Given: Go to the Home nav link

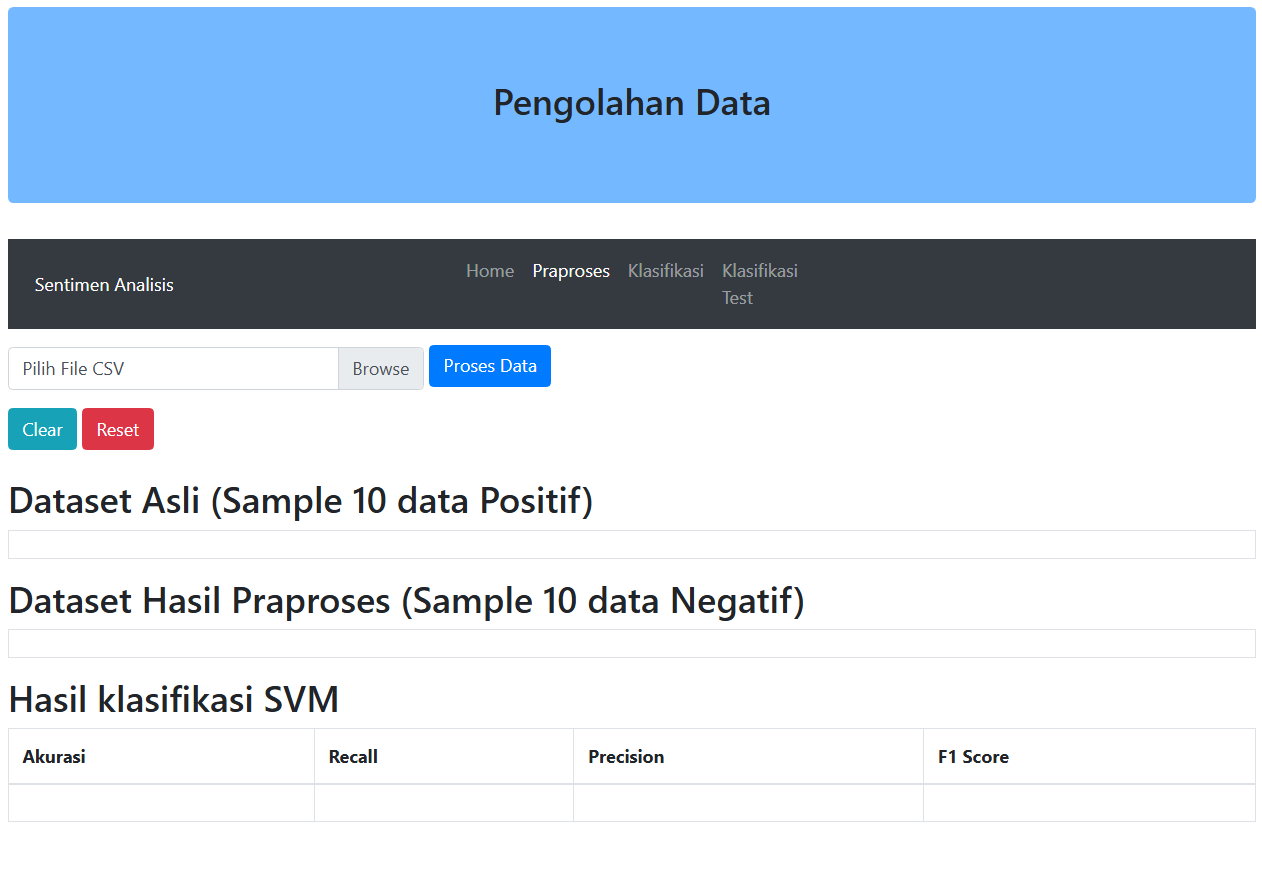Looking at the screenshot, I should point(490,271).
